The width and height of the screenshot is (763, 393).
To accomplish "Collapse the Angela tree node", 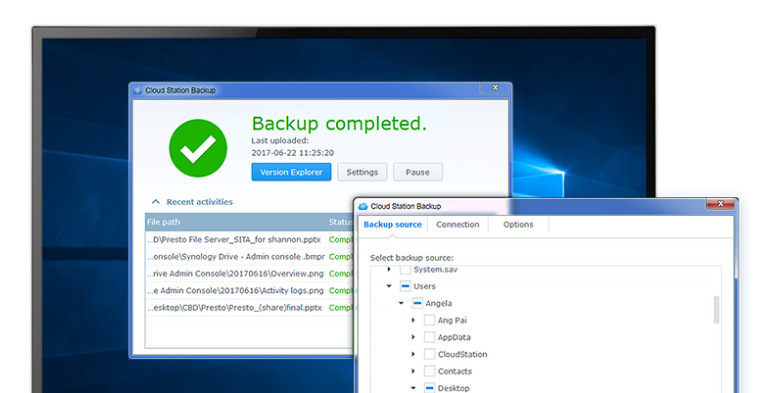I will pyautogui.click(x=401, y=303).
